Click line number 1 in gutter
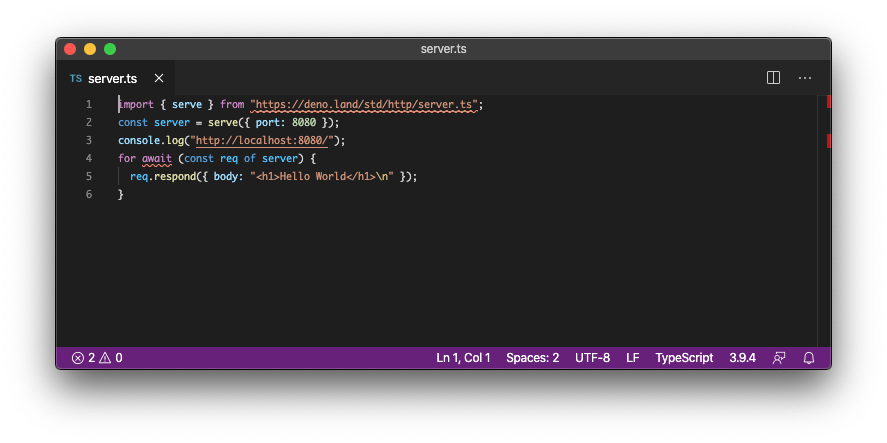The height and width of the screenshot is (443, 887). click(x=89, y=105)
